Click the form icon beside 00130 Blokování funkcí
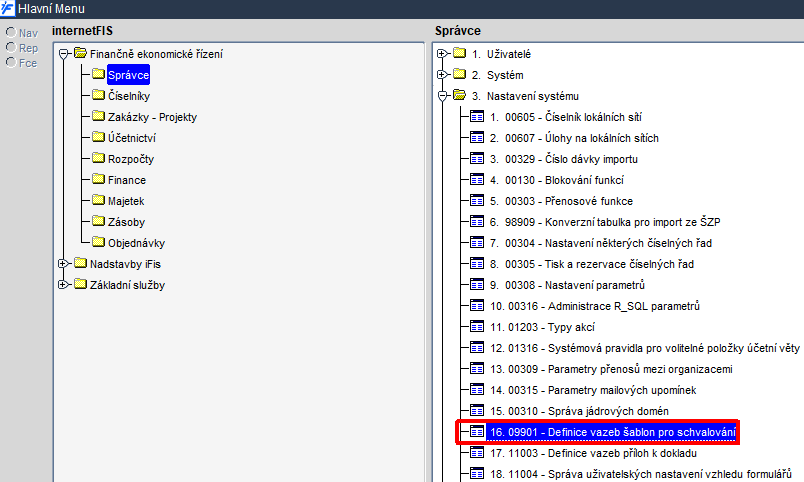 (477, 179)
